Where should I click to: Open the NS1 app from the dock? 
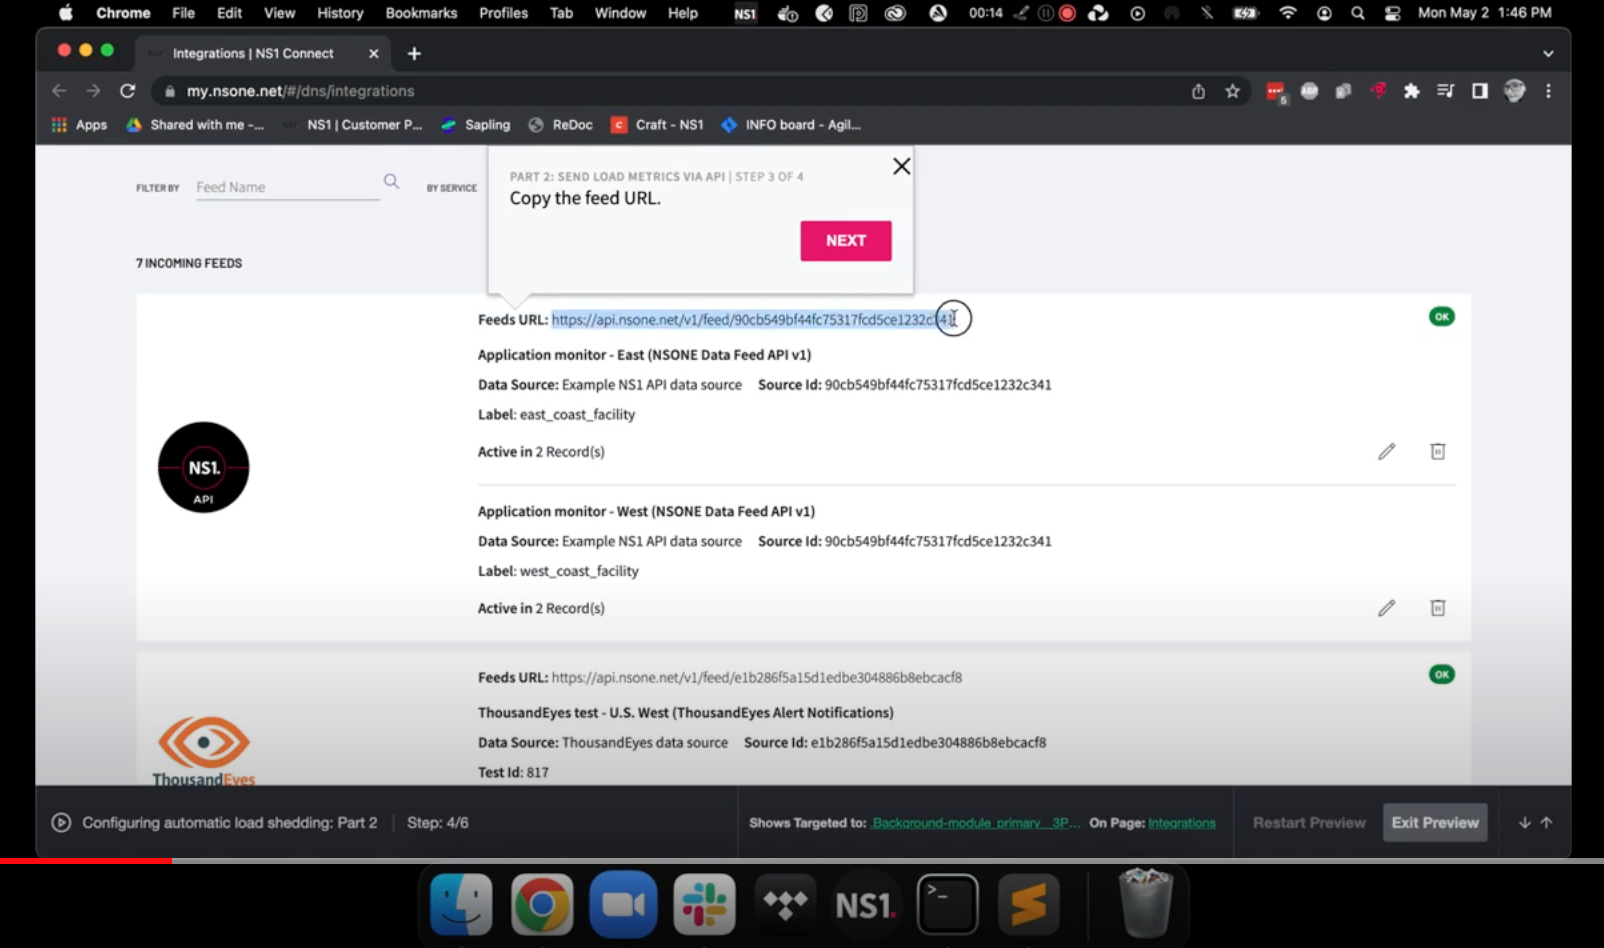866,904
